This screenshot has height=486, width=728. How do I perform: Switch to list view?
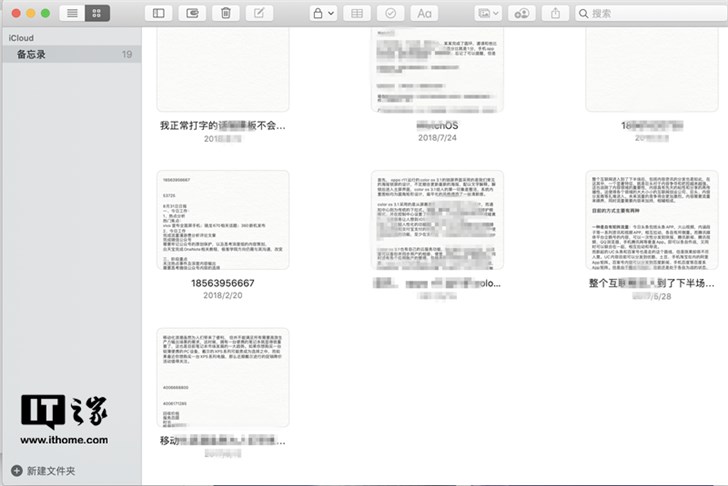pyautogui.click(x=72, y=13)
